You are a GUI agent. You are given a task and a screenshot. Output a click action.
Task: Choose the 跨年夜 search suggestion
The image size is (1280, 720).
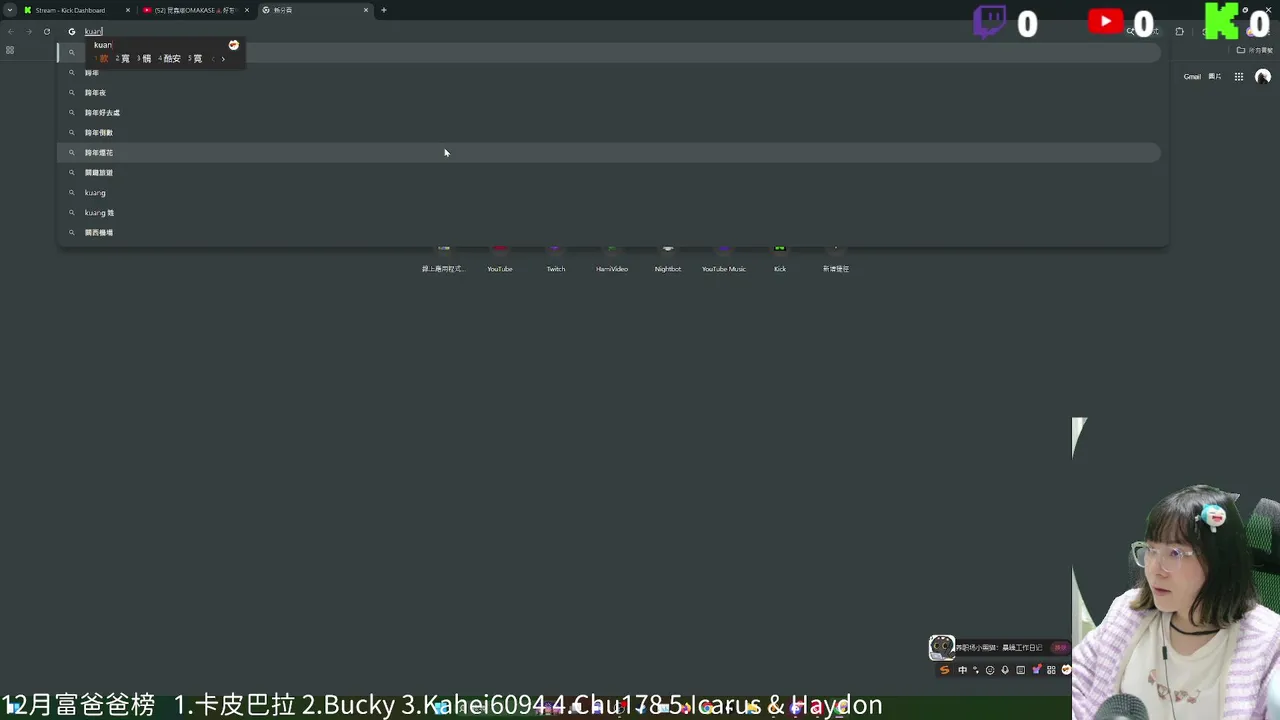pos(609,92)
